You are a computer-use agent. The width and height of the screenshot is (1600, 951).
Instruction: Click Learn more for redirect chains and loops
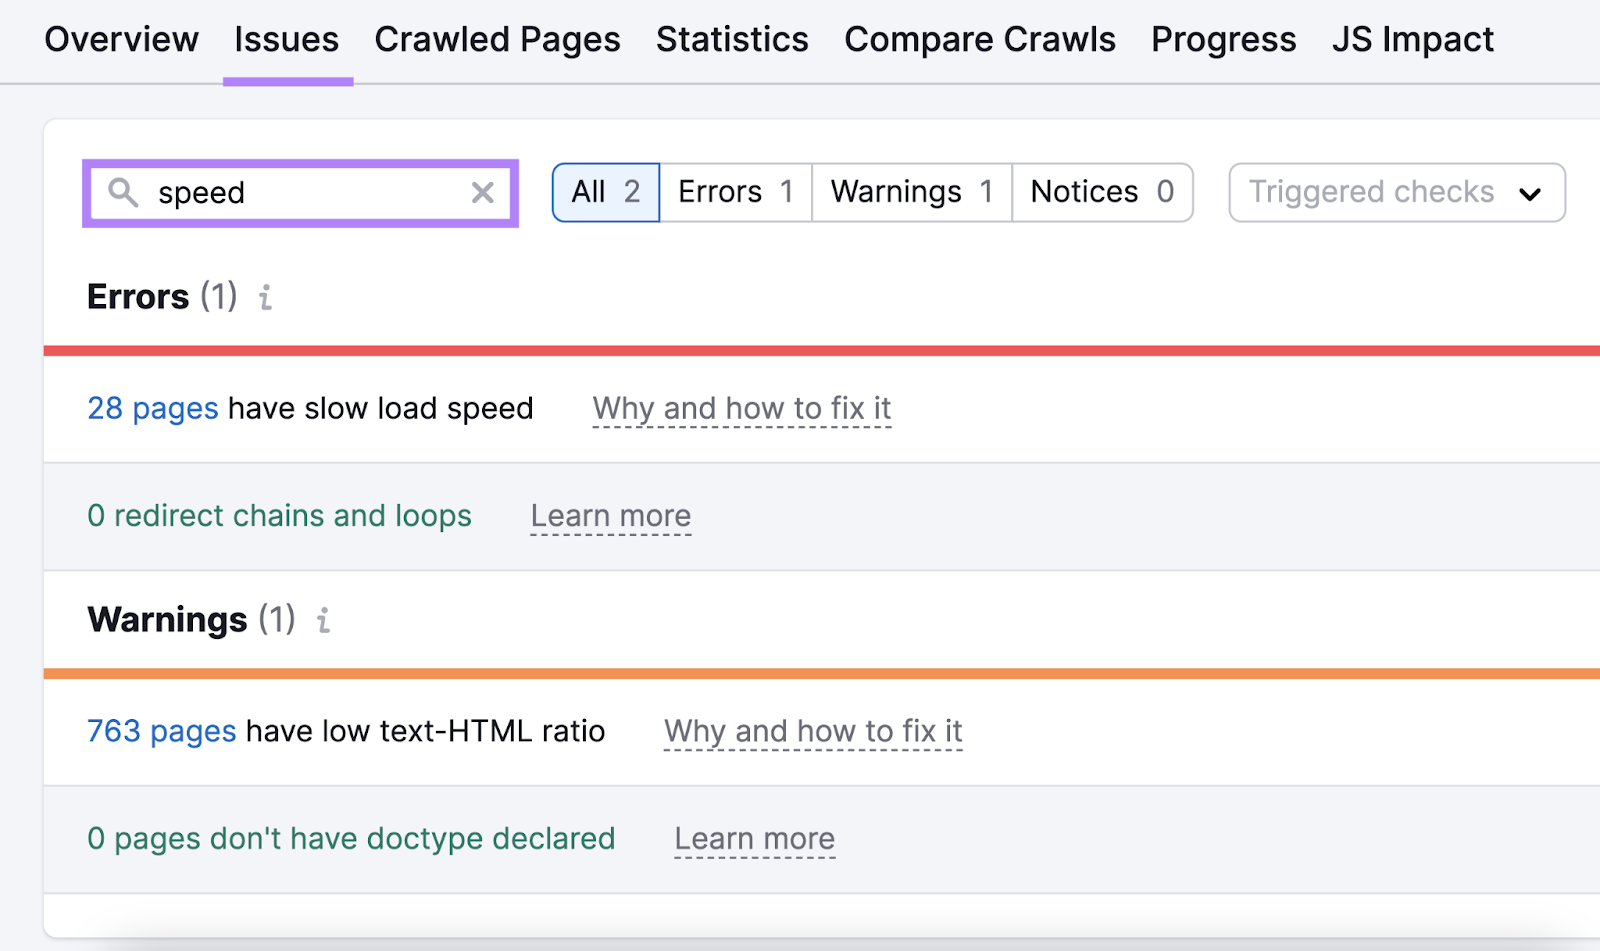[x=610, y=516]
